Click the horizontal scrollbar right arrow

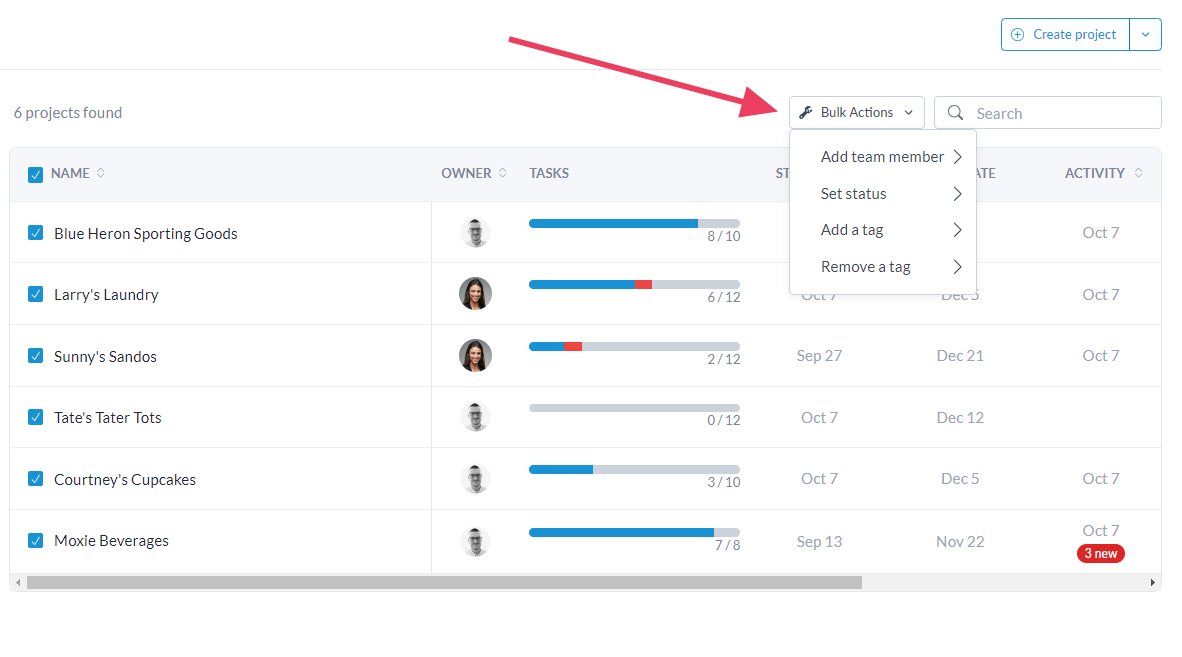coord(1152,582)
